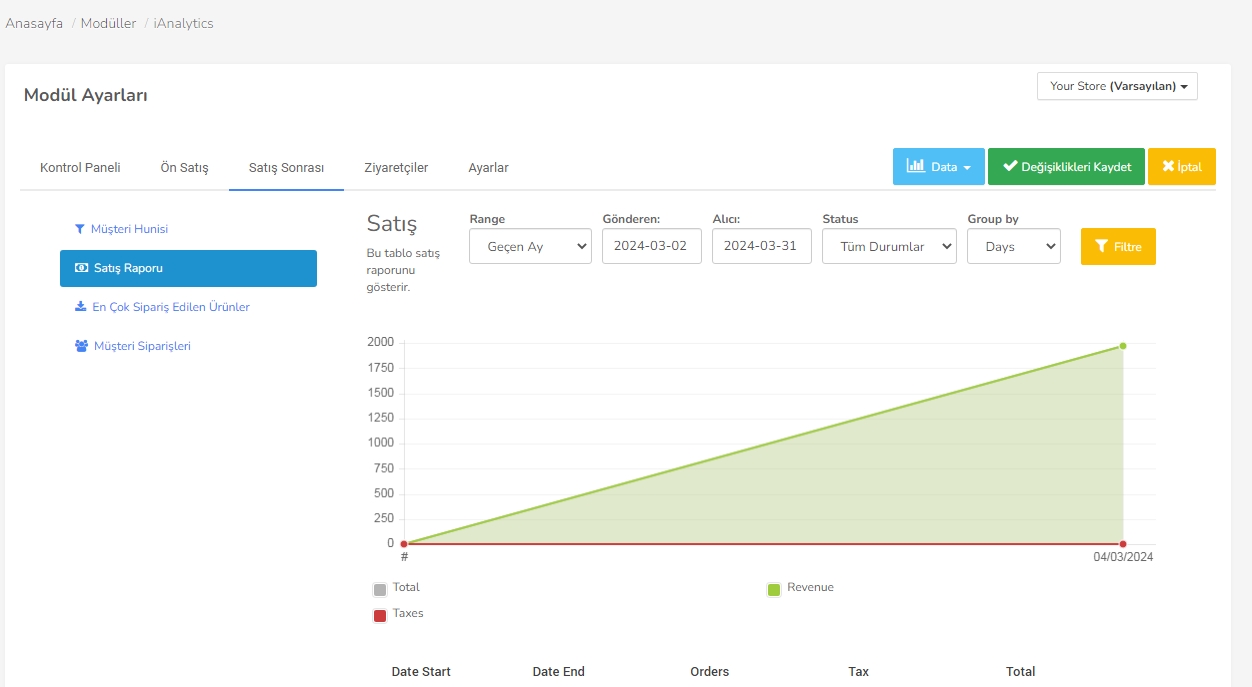Viewport: 1252px width, 687px height.
Task: Toggle the Taxes series in chart legend
Action: 380,615
